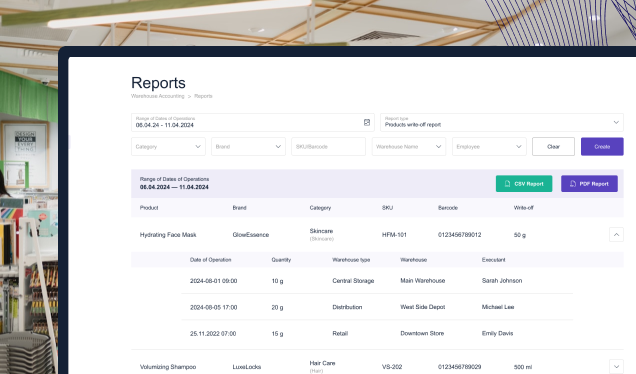Expand the Volumizing Shampoo row

[616, 367]
